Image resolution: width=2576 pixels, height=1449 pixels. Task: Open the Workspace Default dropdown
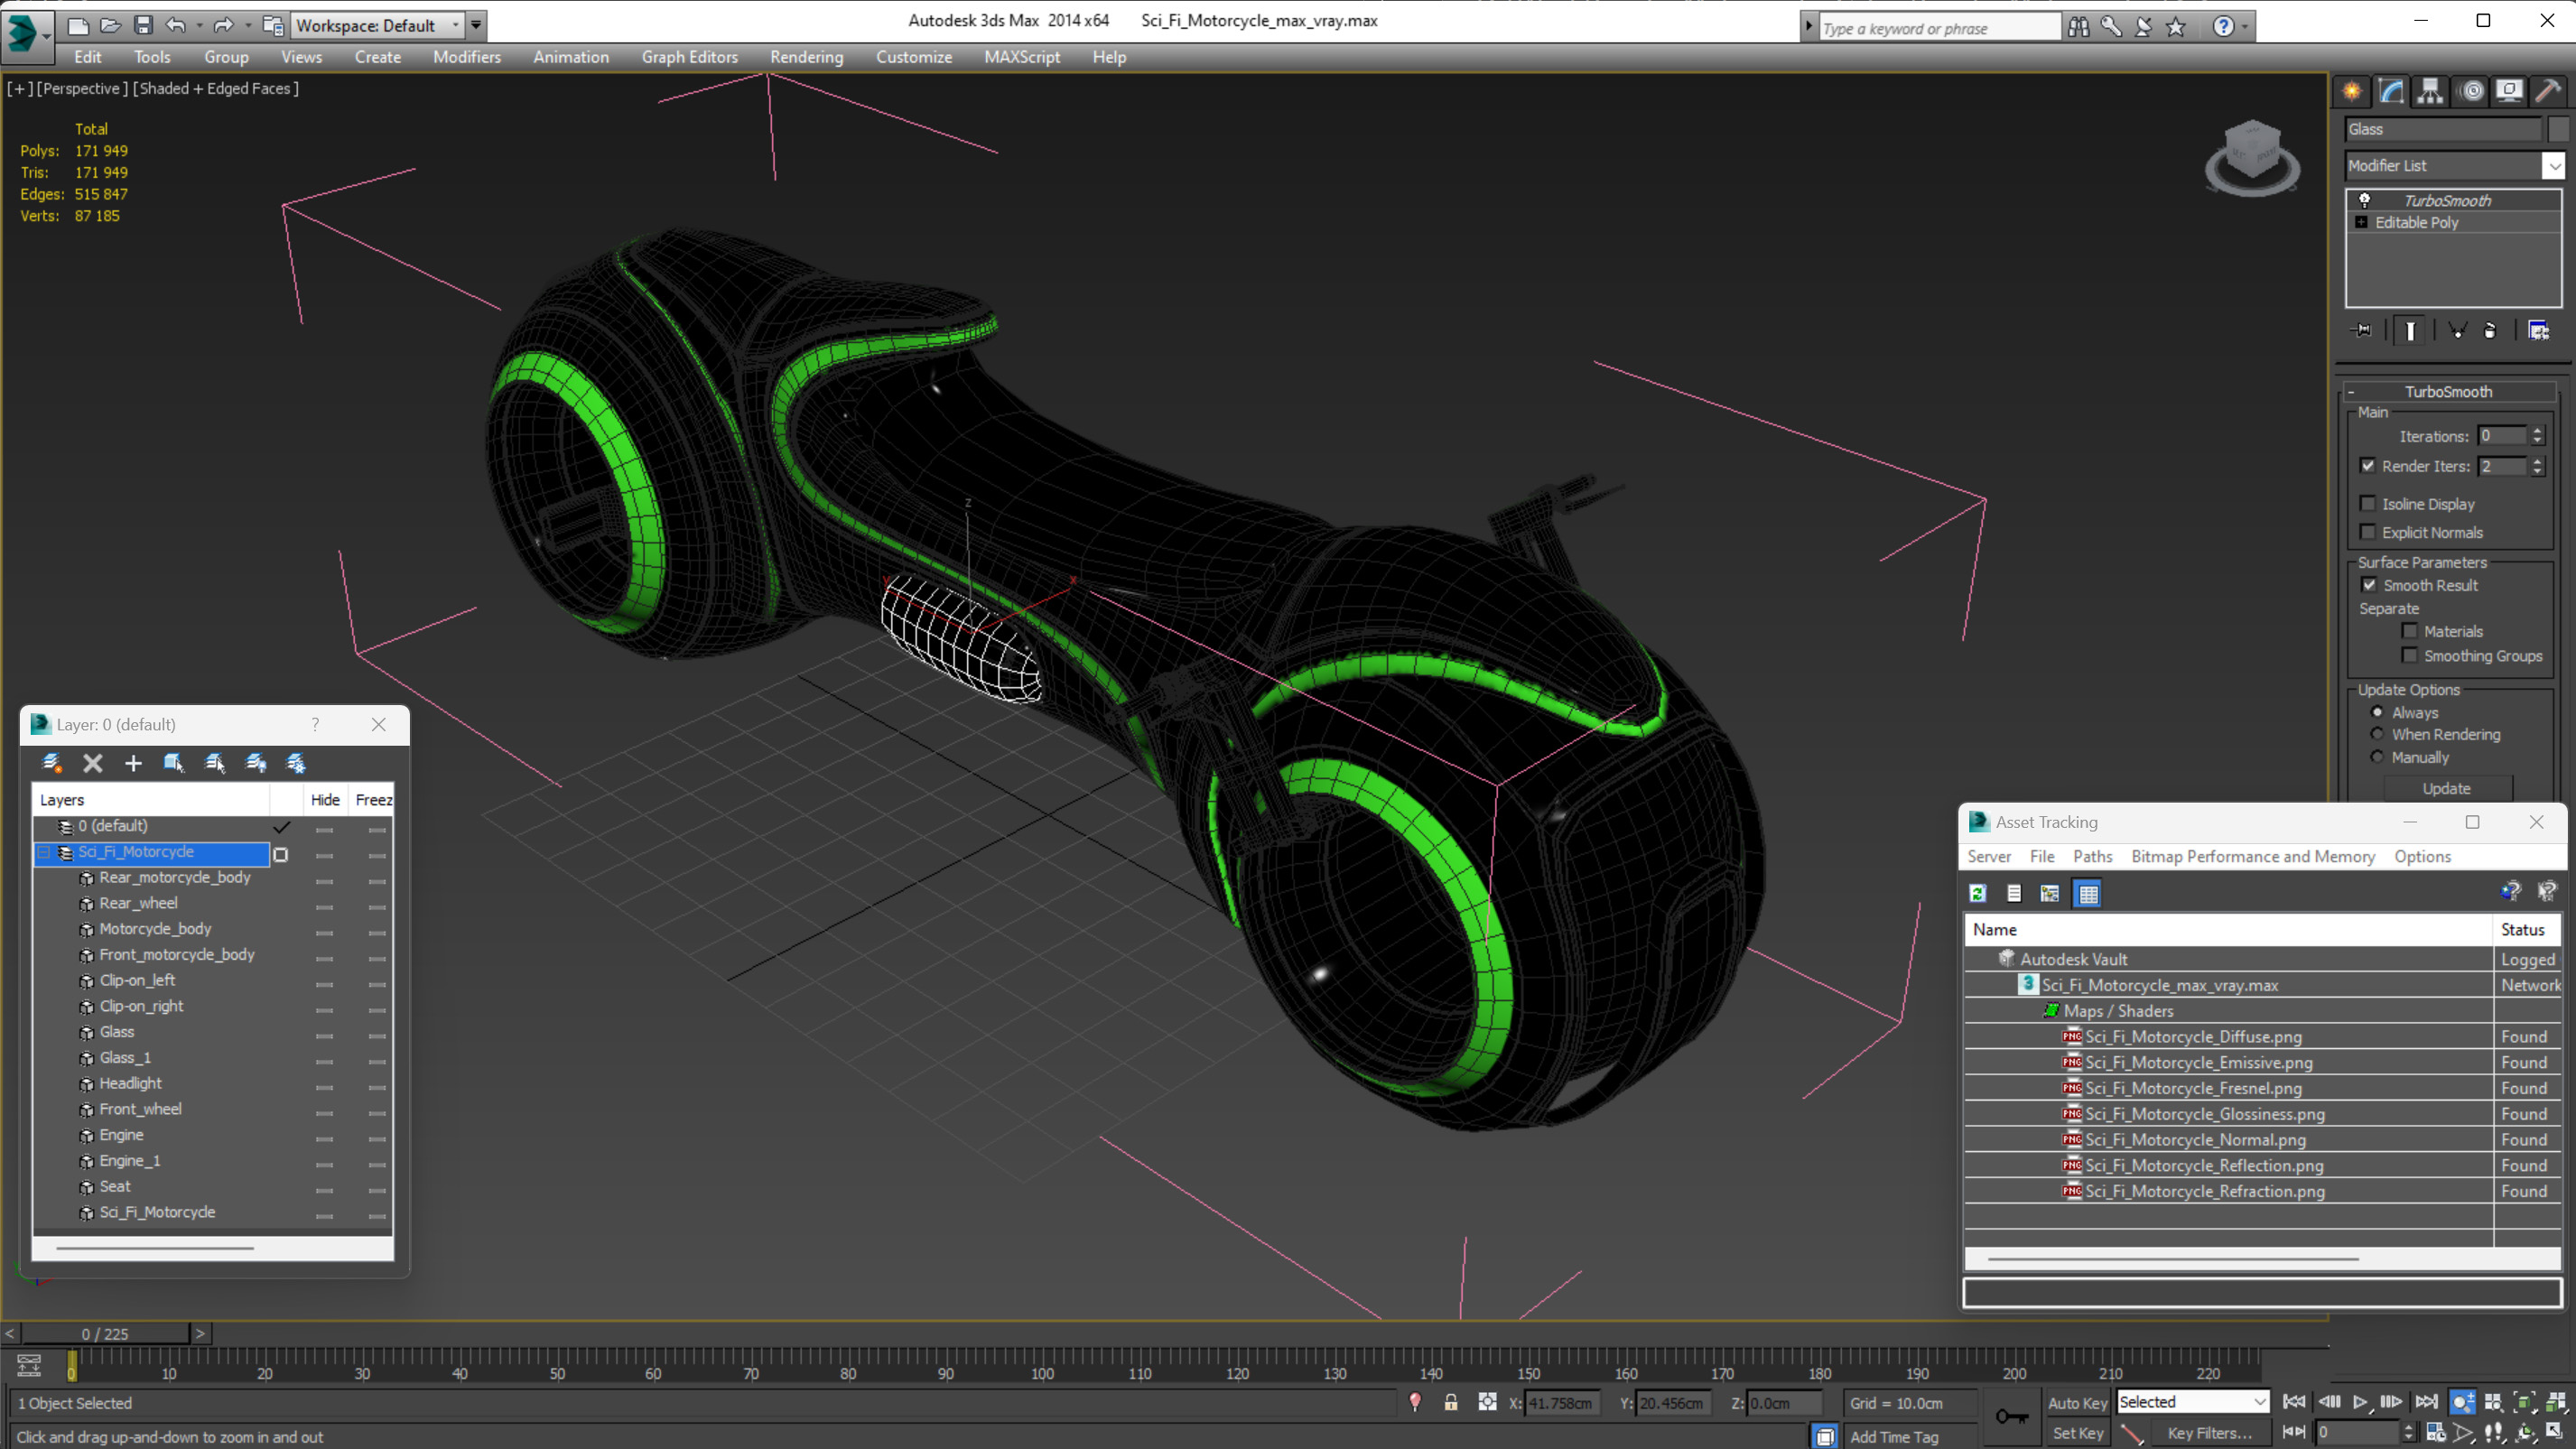pos(456,25)
